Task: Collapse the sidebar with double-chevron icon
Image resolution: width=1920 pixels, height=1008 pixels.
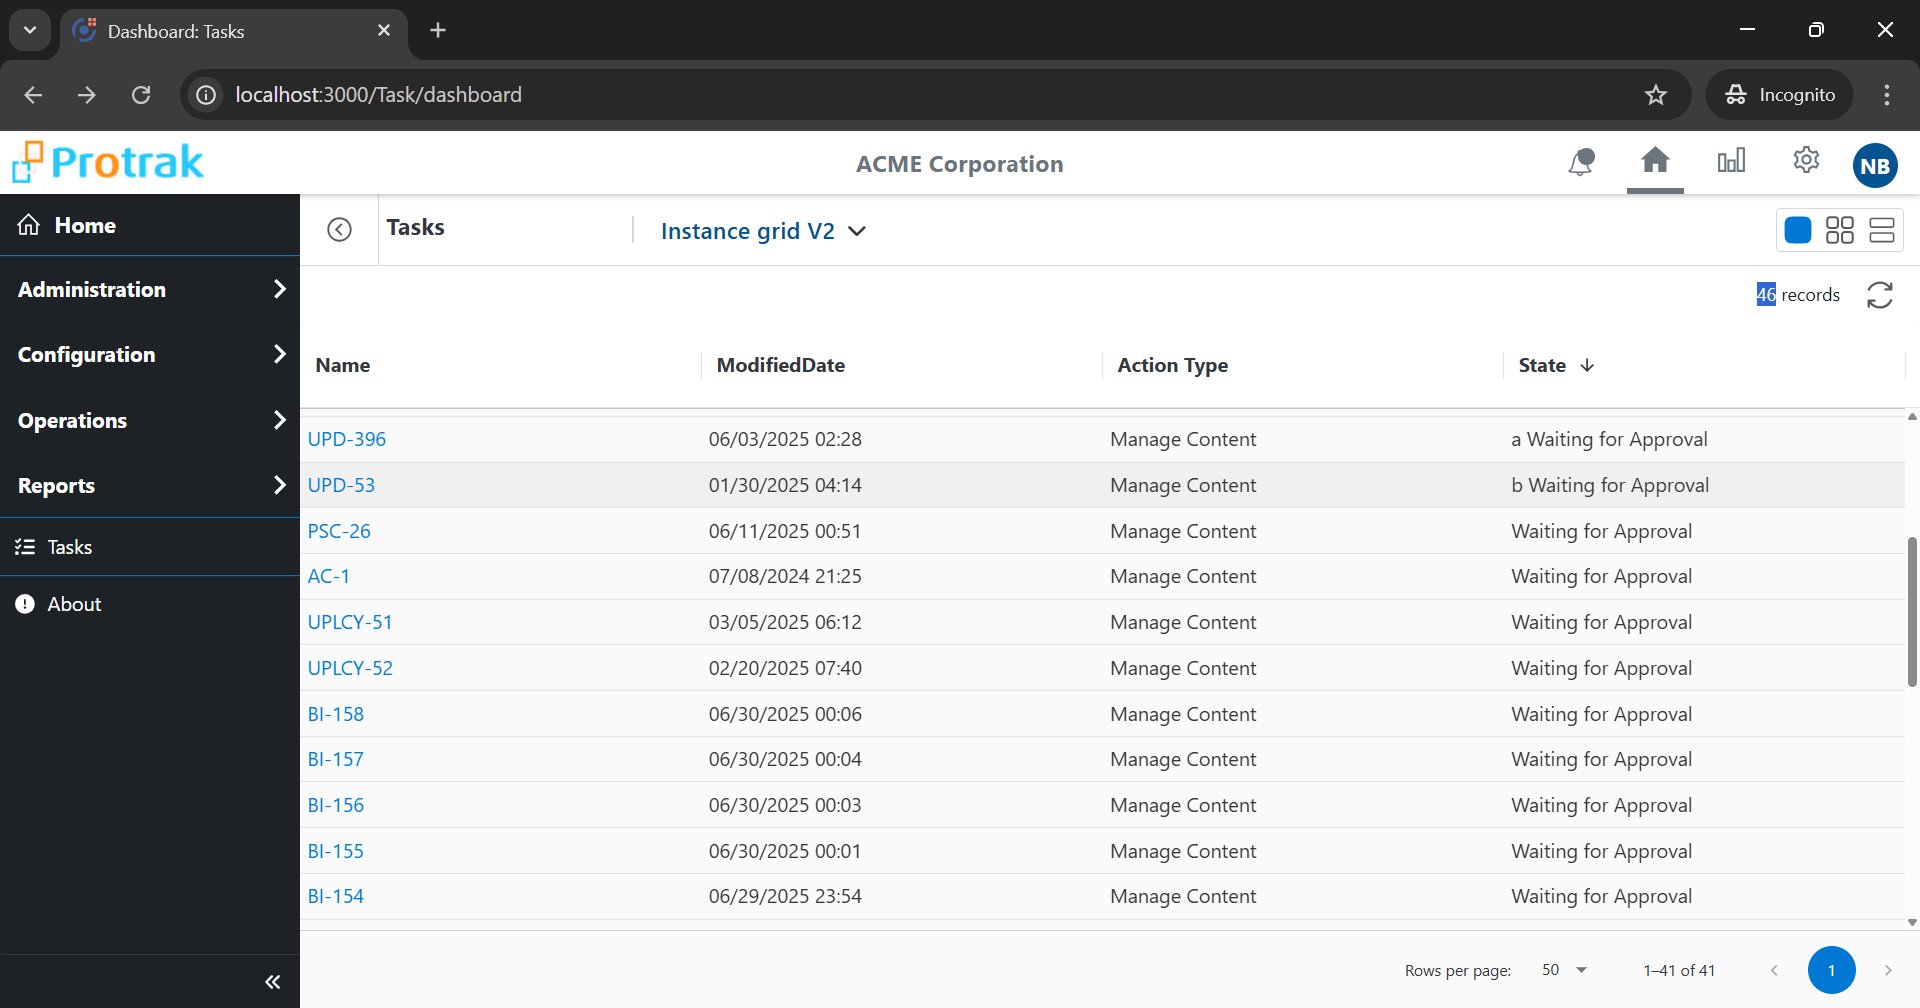Action: pyautogui.click(x=272, y=982)
